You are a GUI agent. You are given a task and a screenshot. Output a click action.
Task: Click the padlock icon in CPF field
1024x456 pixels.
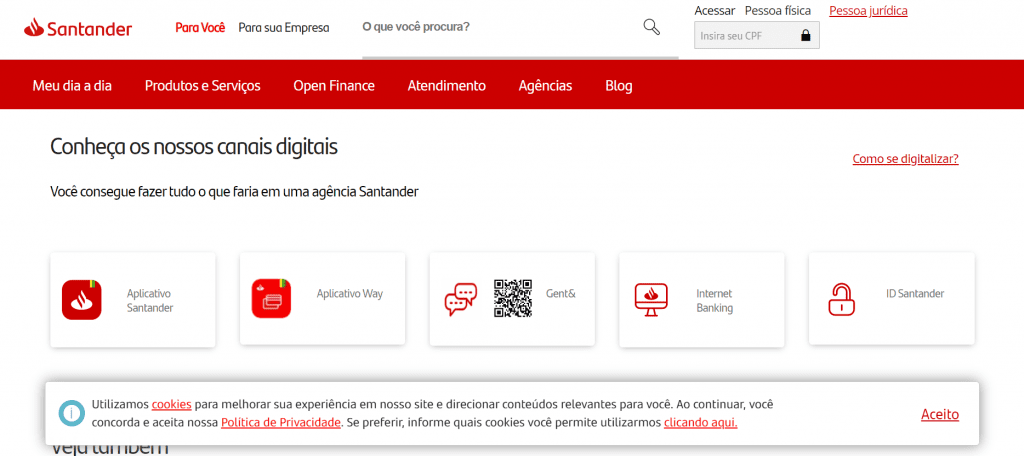(805, 36)
